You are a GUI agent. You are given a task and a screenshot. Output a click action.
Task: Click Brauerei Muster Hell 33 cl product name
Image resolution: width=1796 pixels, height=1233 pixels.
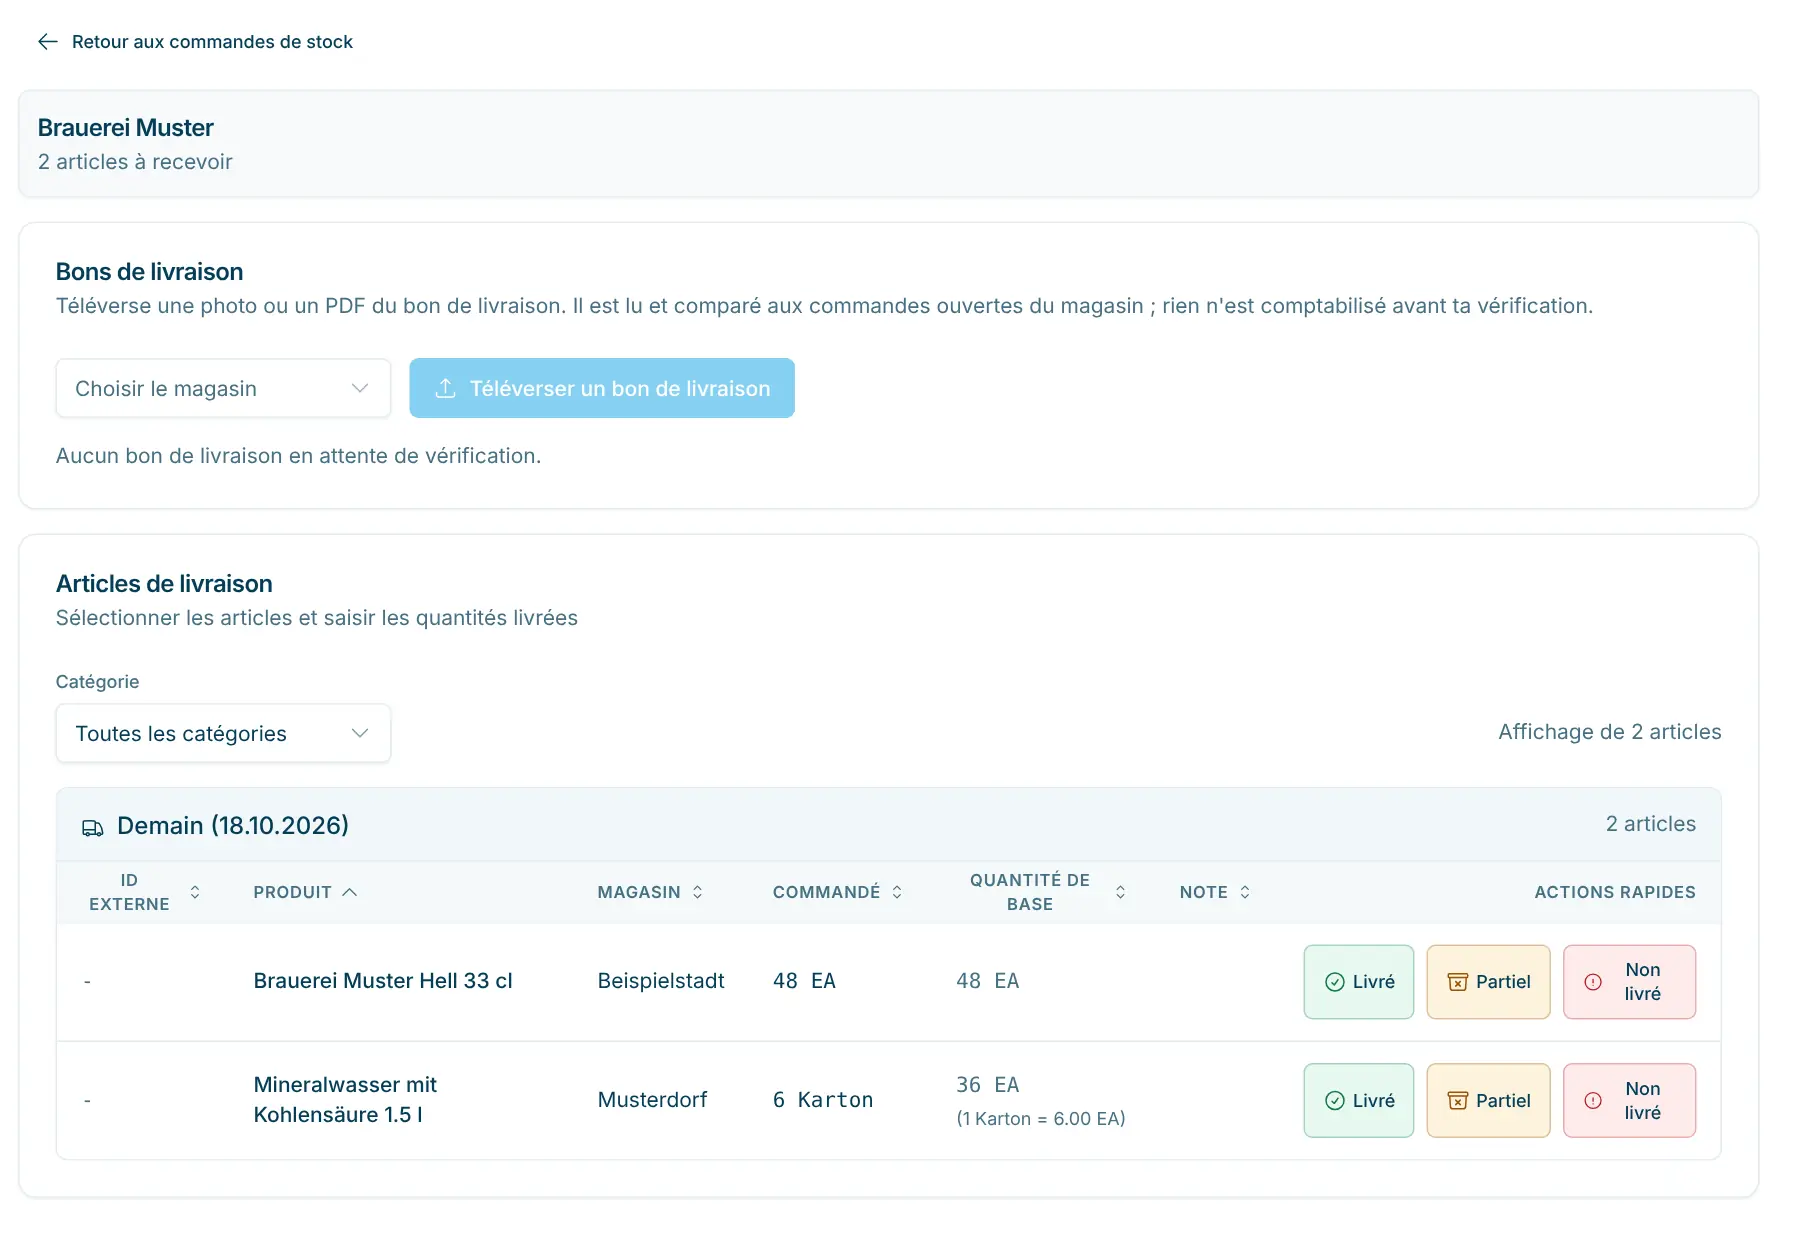coord(383,981)
